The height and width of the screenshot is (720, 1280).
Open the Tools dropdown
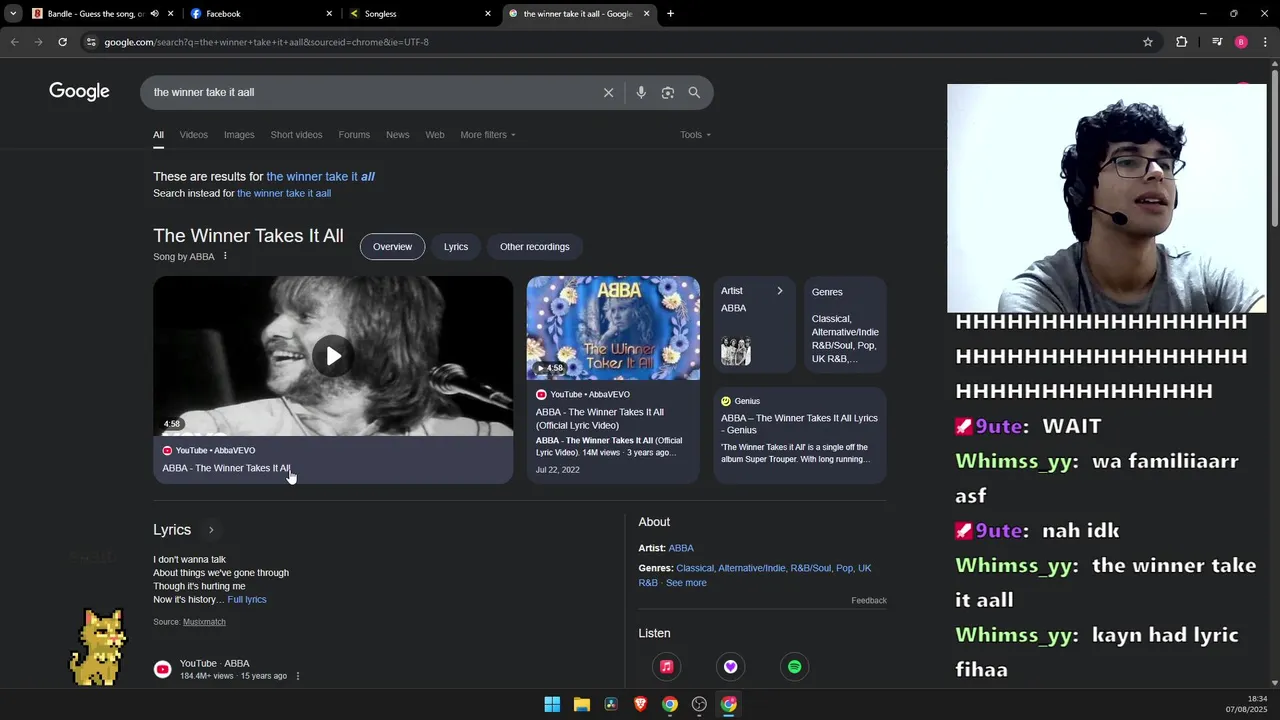695,135
